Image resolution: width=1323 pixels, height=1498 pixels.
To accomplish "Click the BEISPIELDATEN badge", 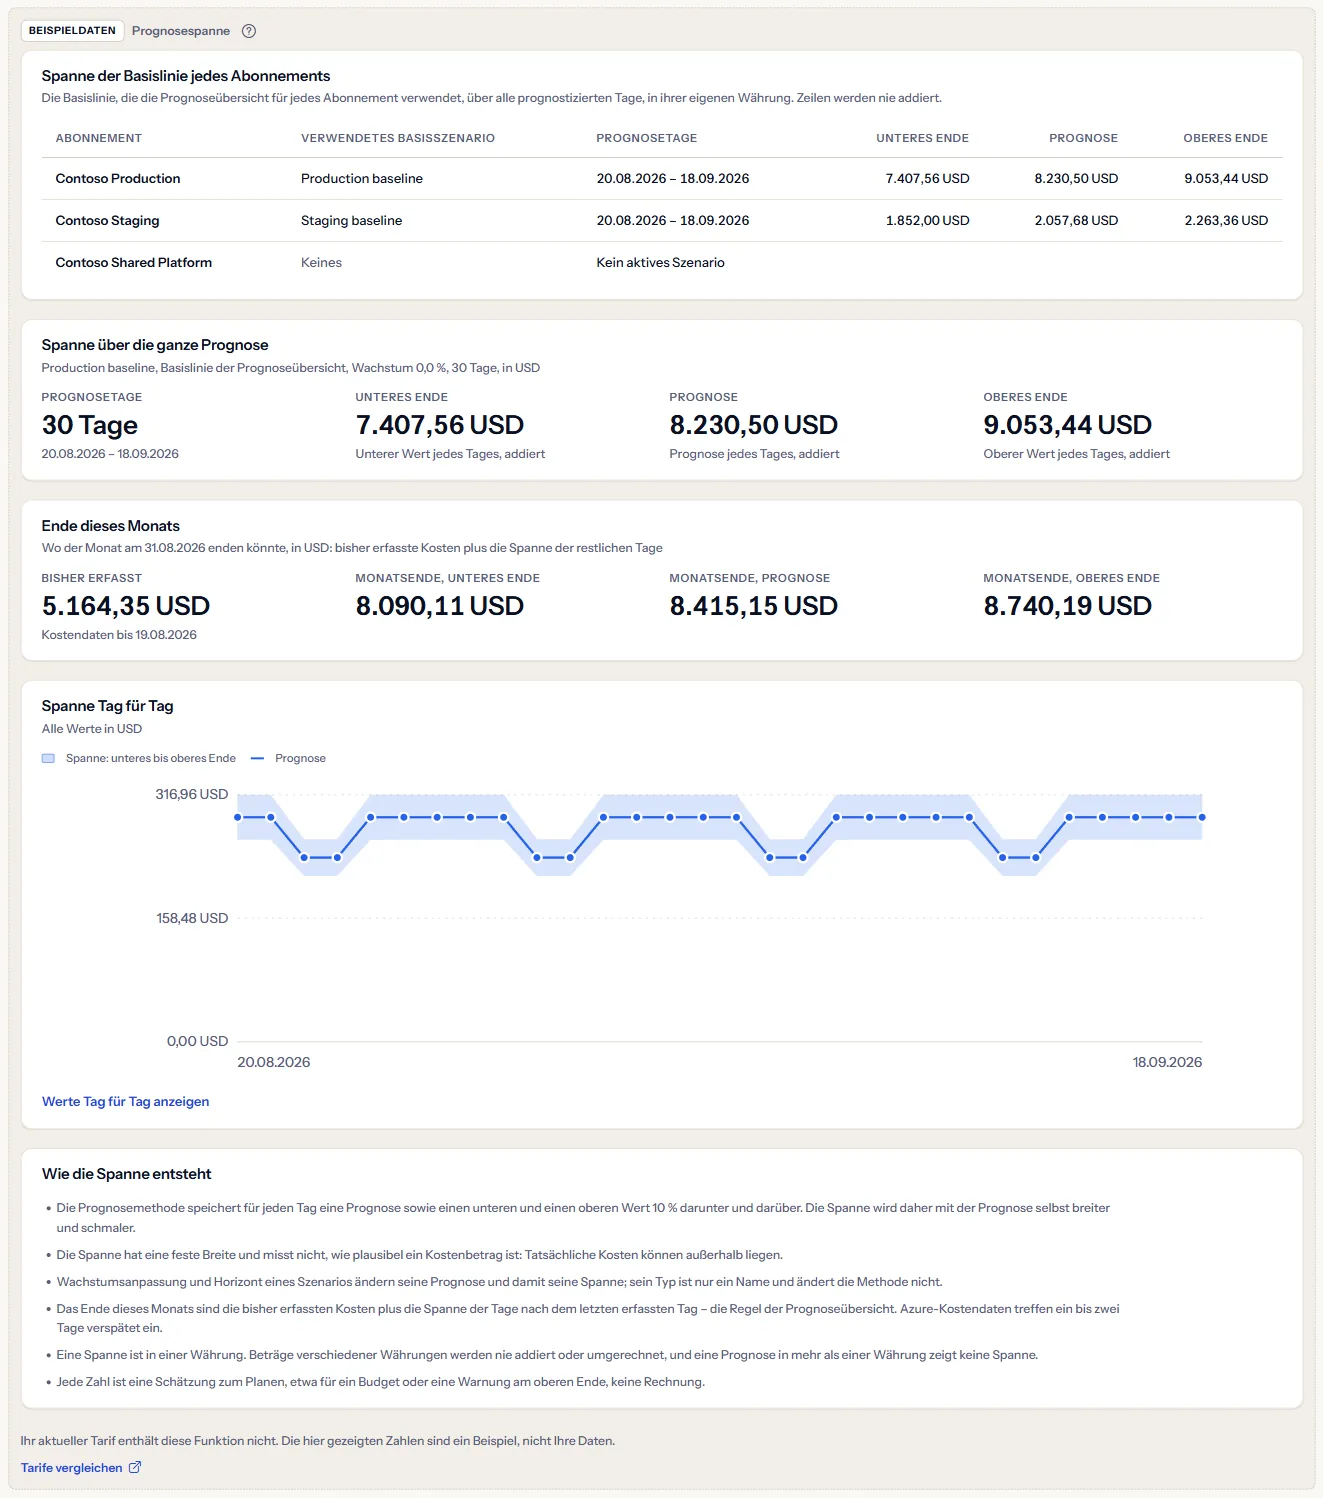I will click(72, 31).
